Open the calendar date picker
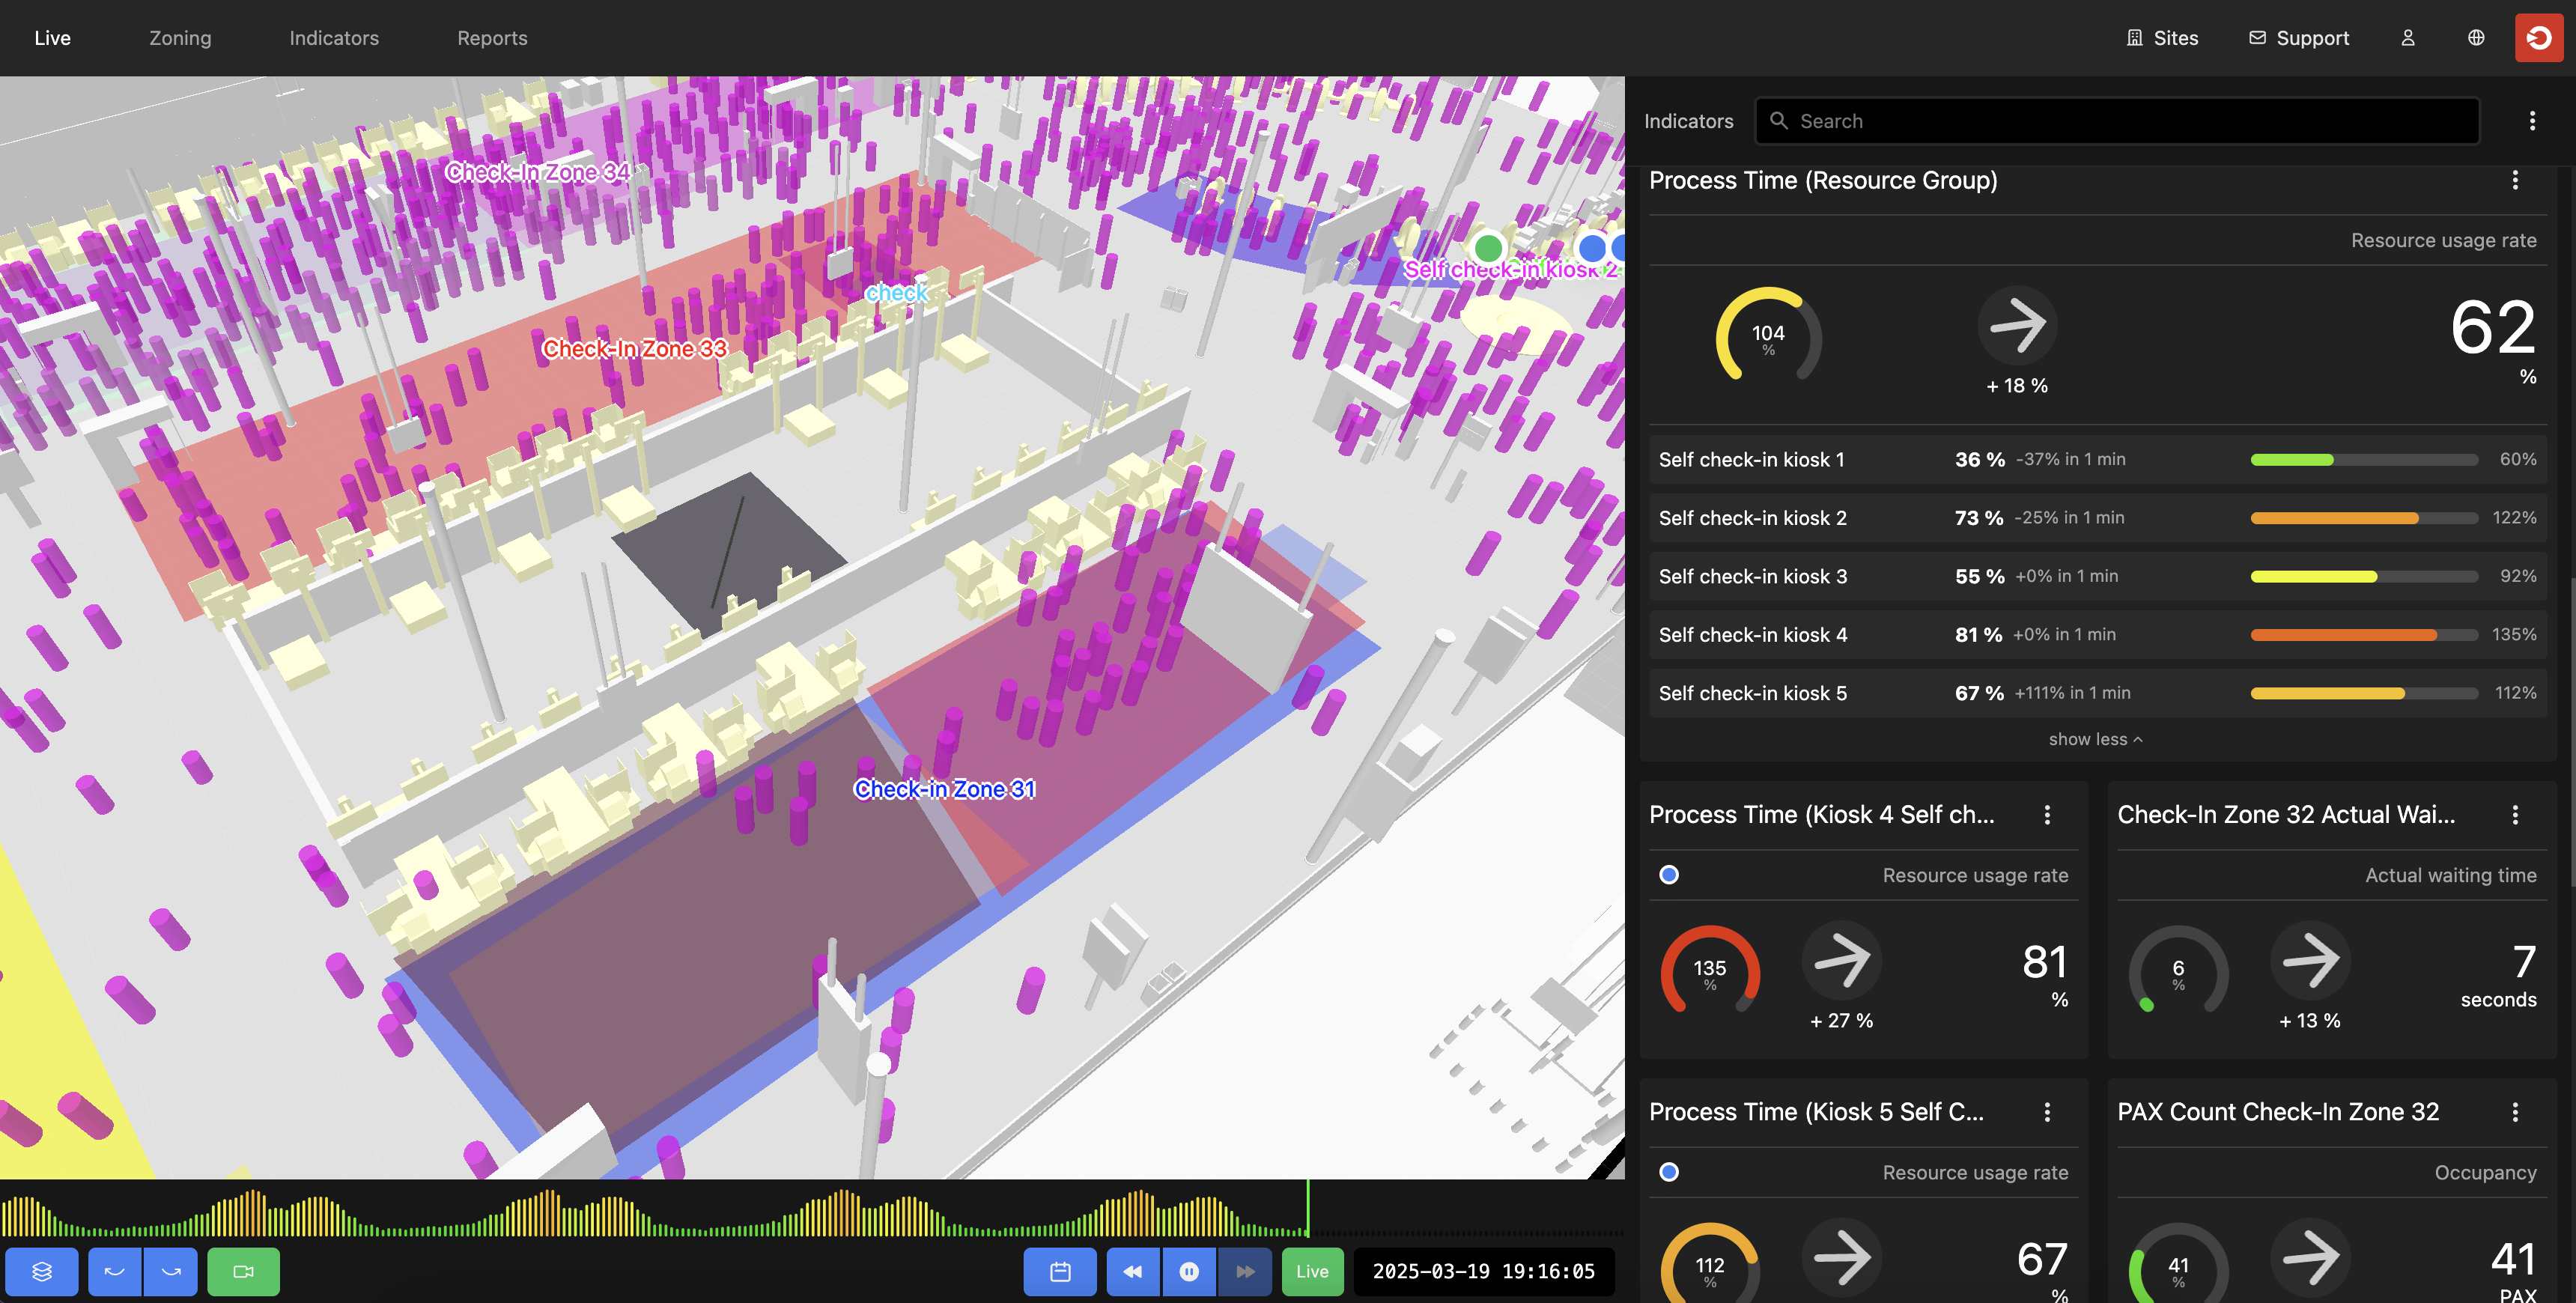 point(1060,1271)
